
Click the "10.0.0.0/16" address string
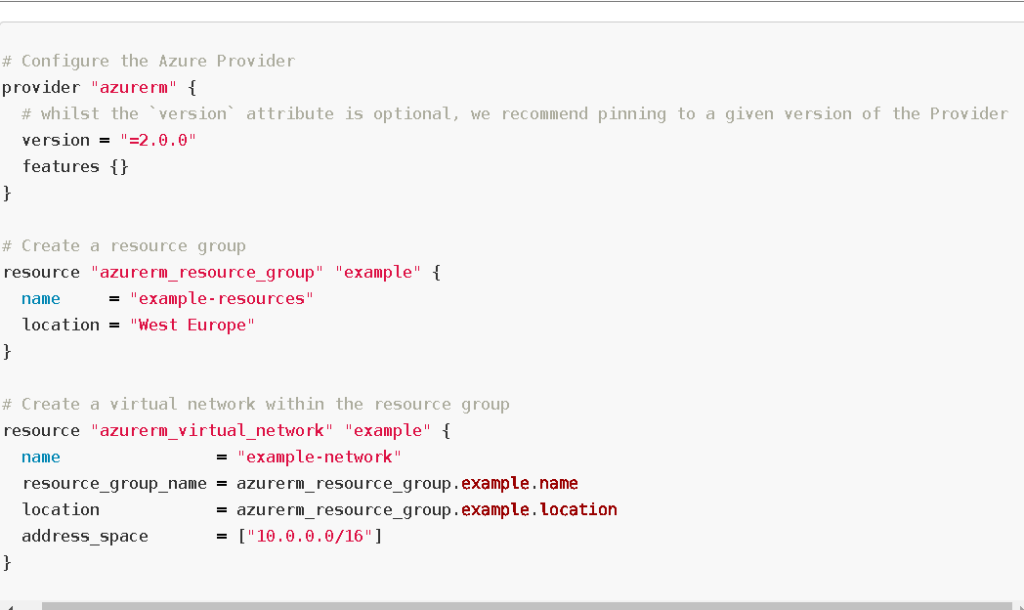tap(310, 536)
